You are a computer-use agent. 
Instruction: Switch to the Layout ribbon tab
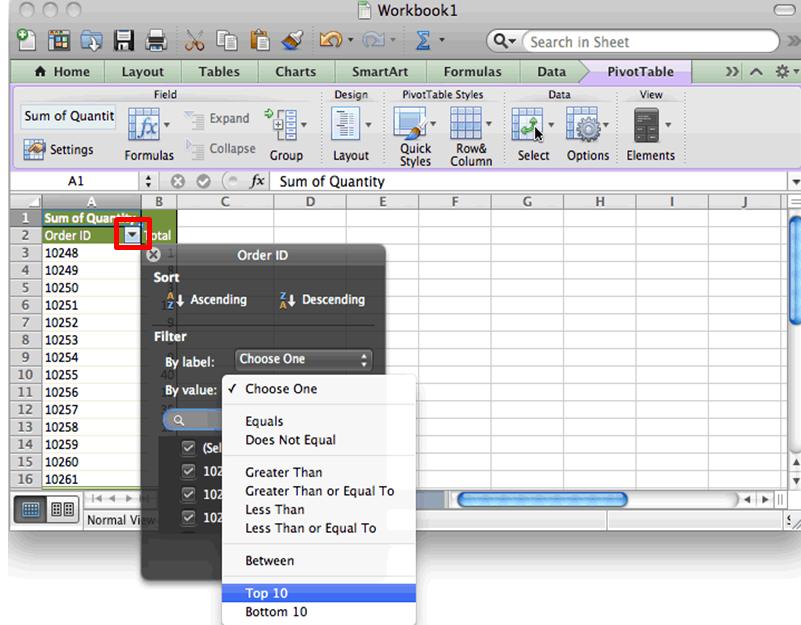point(143,72)
